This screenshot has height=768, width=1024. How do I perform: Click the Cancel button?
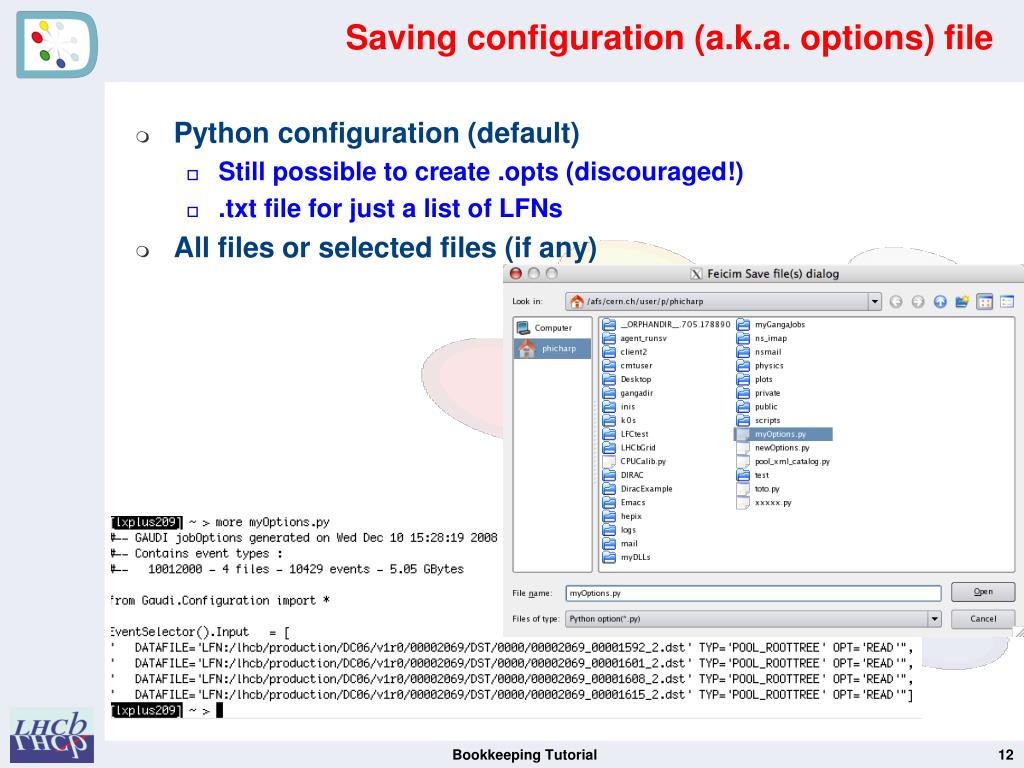[x=983, y=618]
